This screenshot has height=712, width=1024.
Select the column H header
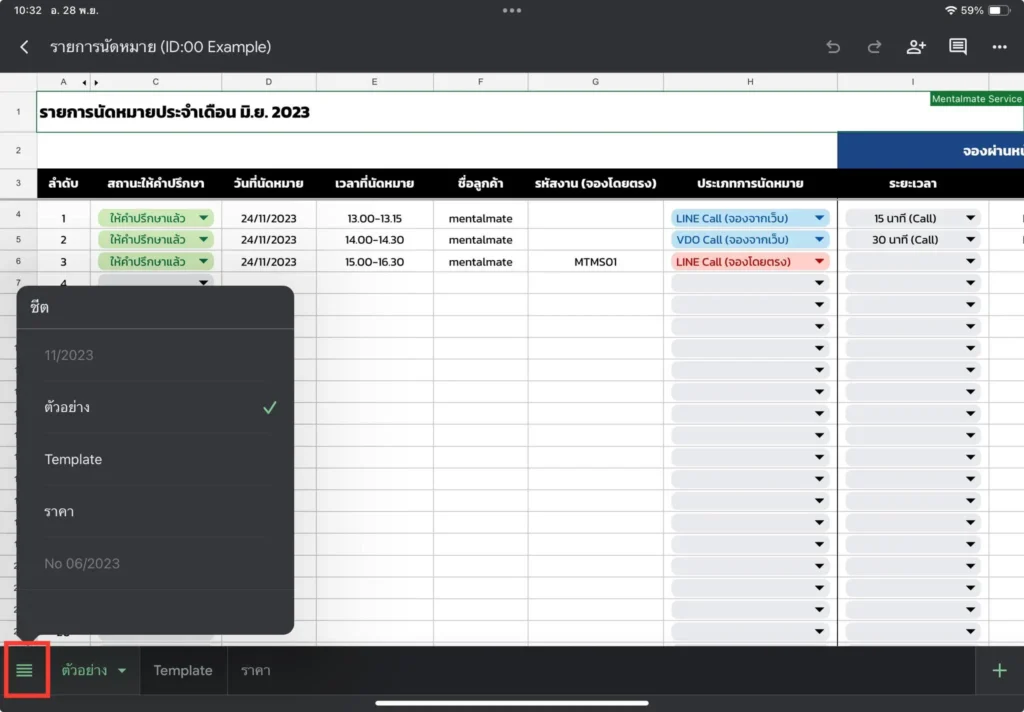click(x=750, y=82)
